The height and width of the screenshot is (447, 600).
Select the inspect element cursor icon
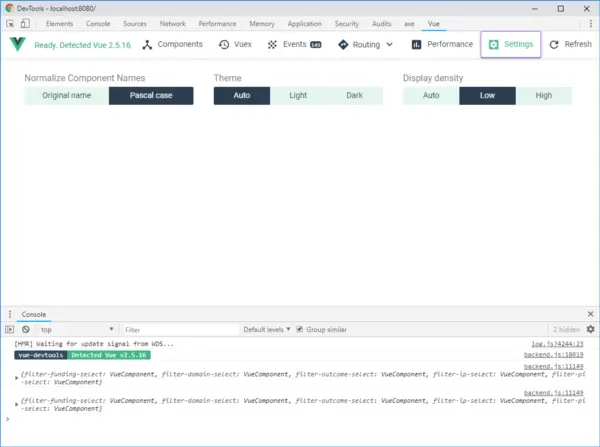[x=10, y=24]
